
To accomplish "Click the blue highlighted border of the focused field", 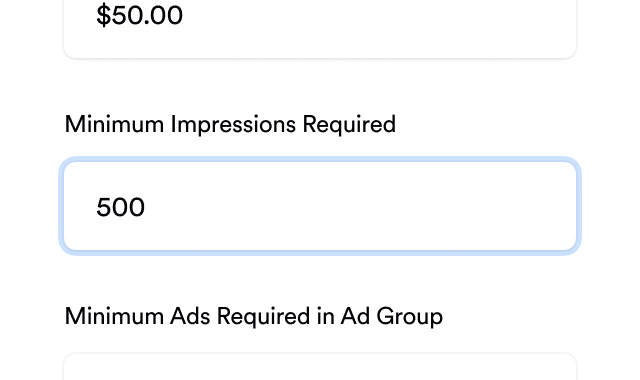I will click(x=320, y=159).
